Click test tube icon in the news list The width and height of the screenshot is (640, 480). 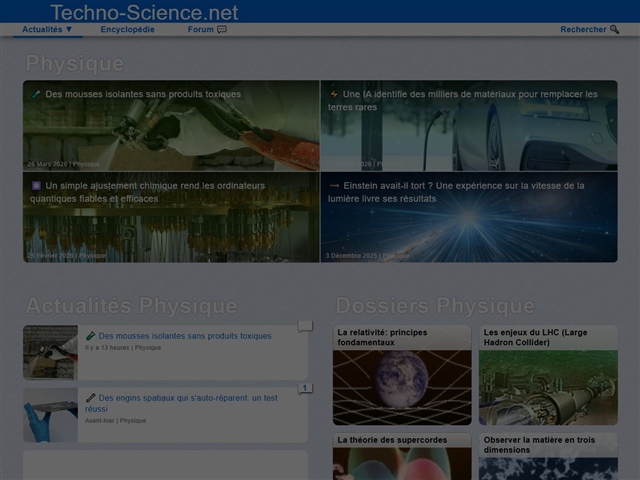tap(90, 336)
